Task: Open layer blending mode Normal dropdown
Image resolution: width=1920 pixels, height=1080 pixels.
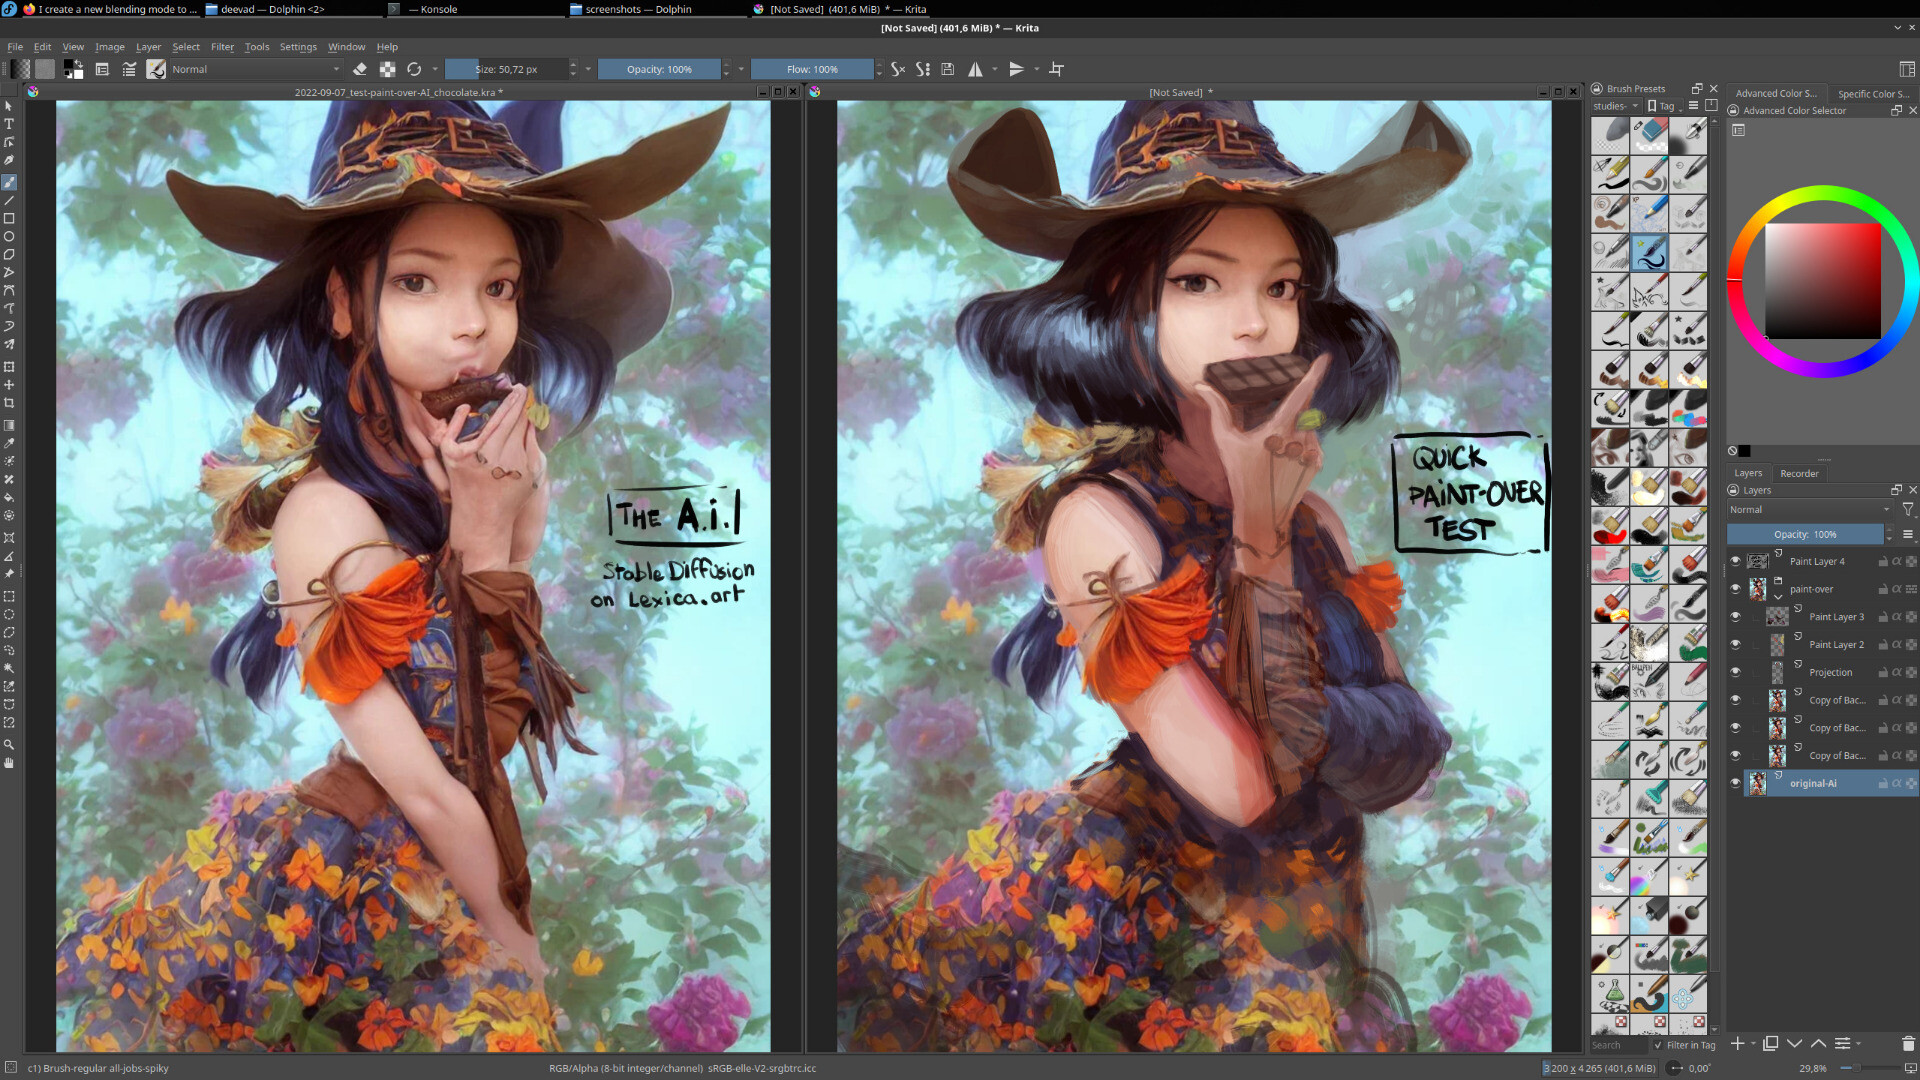Action: coord(1810,510)
